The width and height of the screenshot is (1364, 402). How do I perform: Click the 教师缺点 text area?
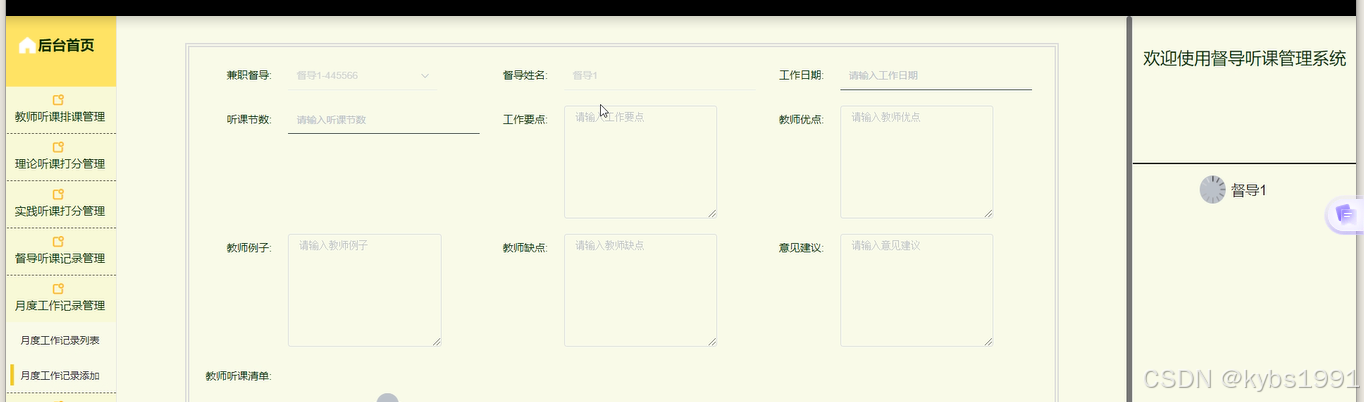(x=640, y=290)
